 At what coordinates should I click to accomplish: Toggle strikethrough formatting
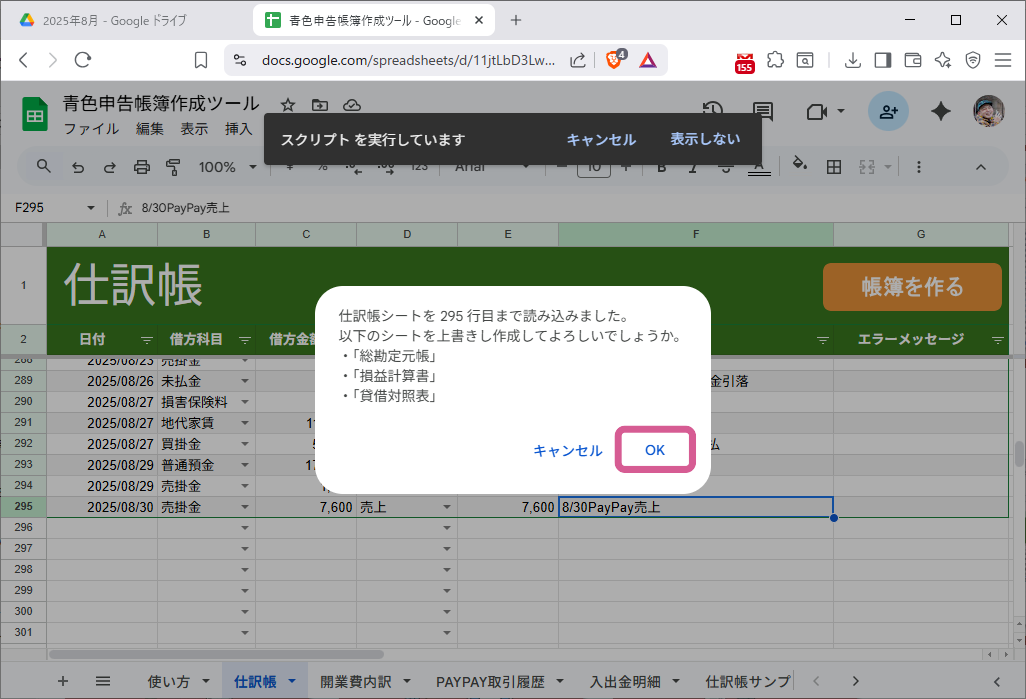726,167
